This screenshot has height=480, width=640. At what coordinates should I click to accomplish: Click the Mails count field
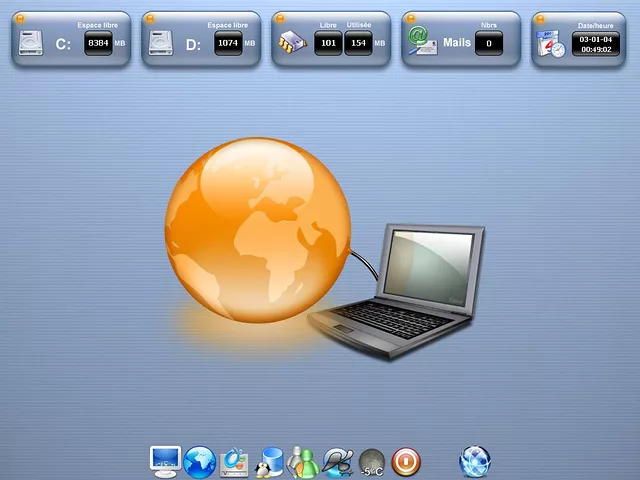point(488,44)
